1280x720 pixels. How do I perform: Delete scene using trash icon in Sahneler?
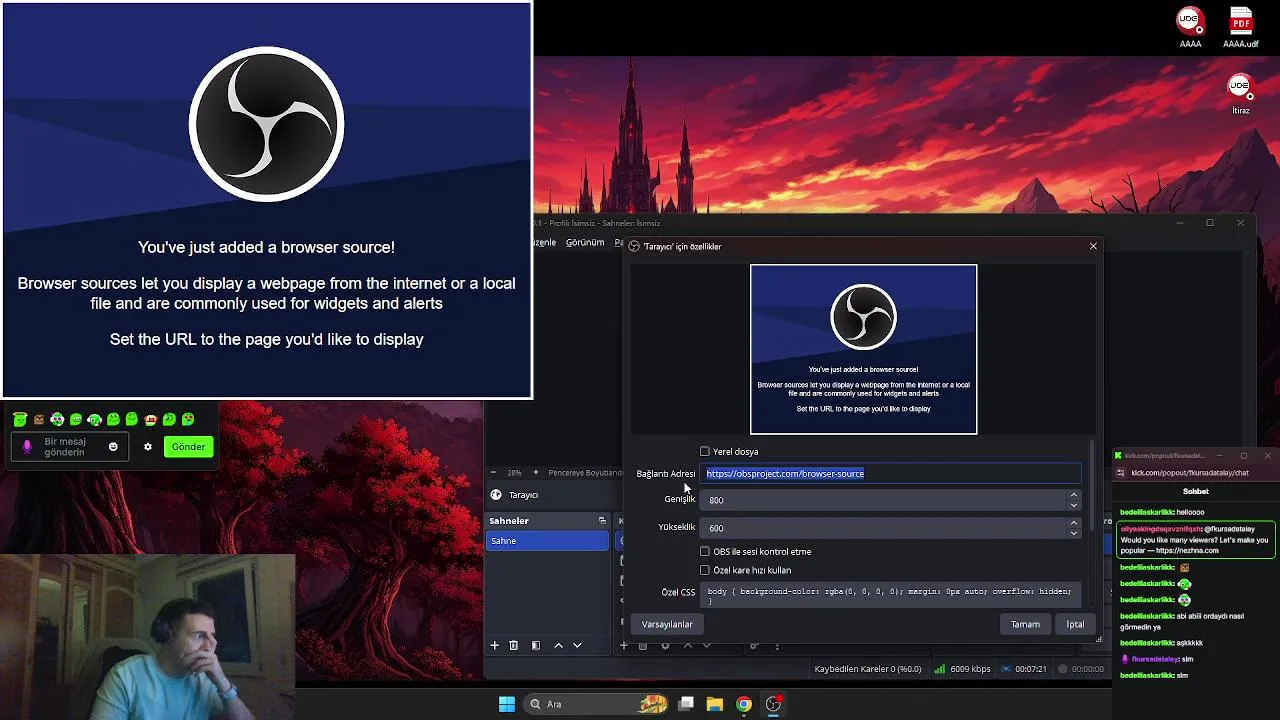(514, 646)
